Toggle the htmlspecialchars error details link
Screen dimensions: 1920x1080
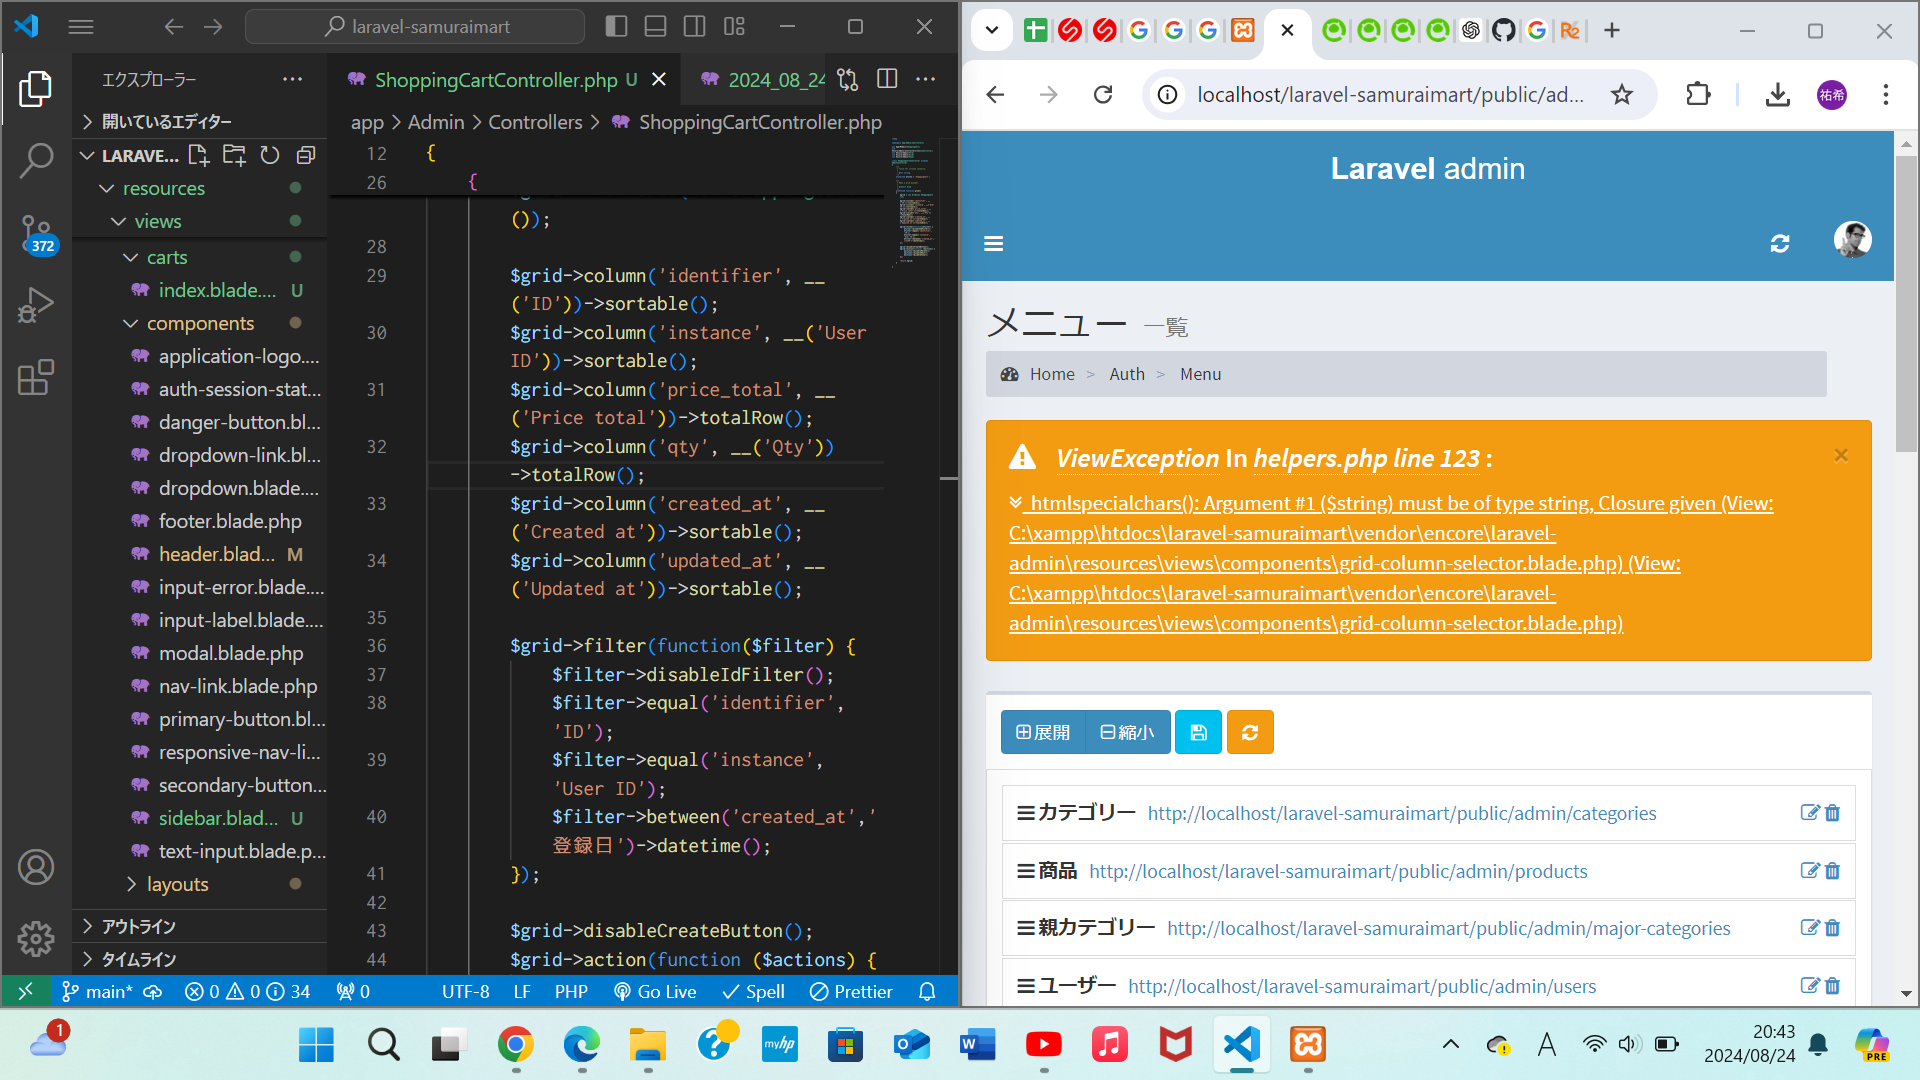pyautogui.click(x=1391, y=563)
